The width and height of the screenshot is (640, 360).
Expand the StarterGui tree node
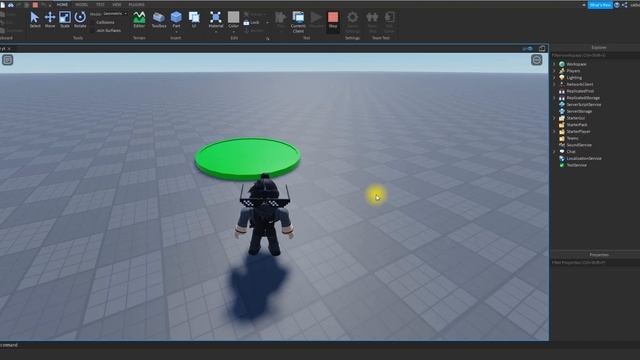[x=554, y=118]
